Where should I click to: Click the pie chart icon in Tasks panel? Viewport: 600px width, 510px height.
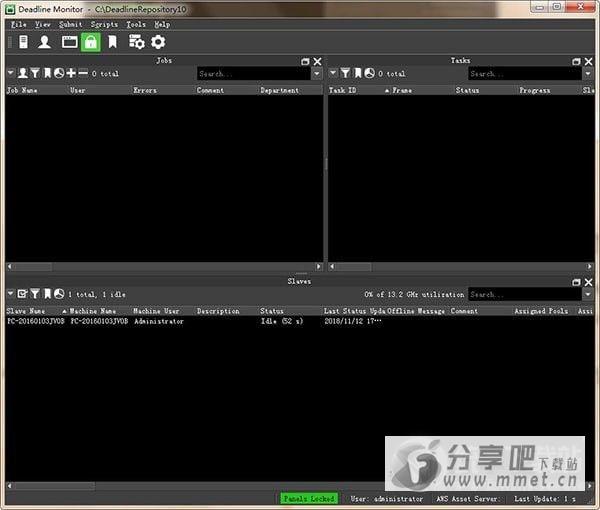click(x=369, y=73)
